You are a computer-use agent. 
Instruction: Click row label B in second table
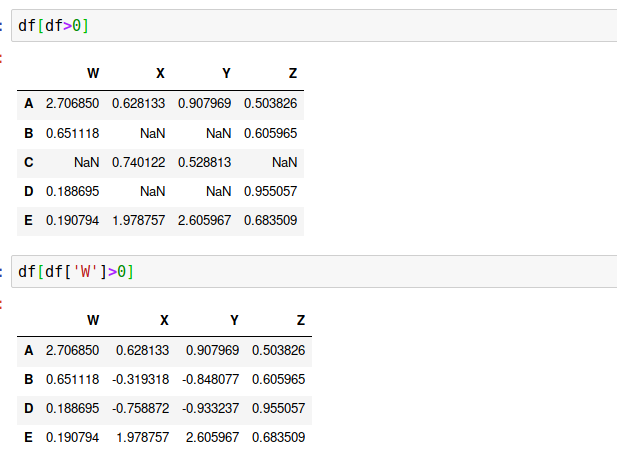tap(28, 379)
